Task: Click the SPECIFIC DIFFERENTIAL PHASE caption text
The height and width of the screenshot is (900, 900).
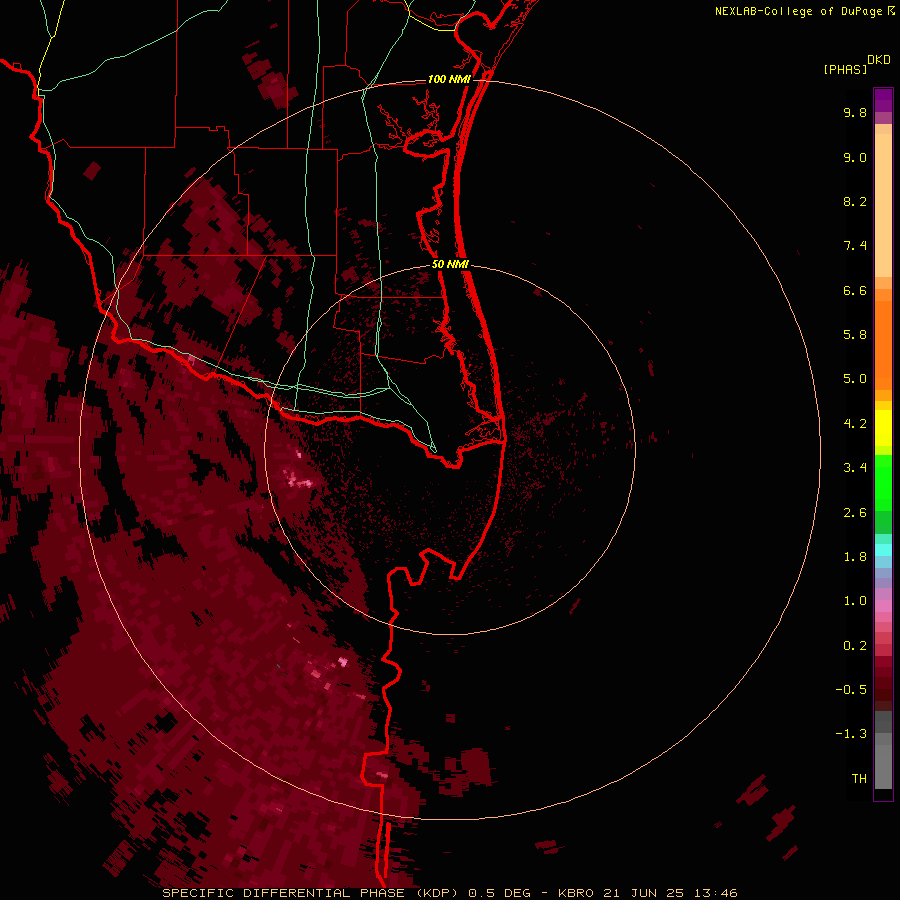Action: 285,893
